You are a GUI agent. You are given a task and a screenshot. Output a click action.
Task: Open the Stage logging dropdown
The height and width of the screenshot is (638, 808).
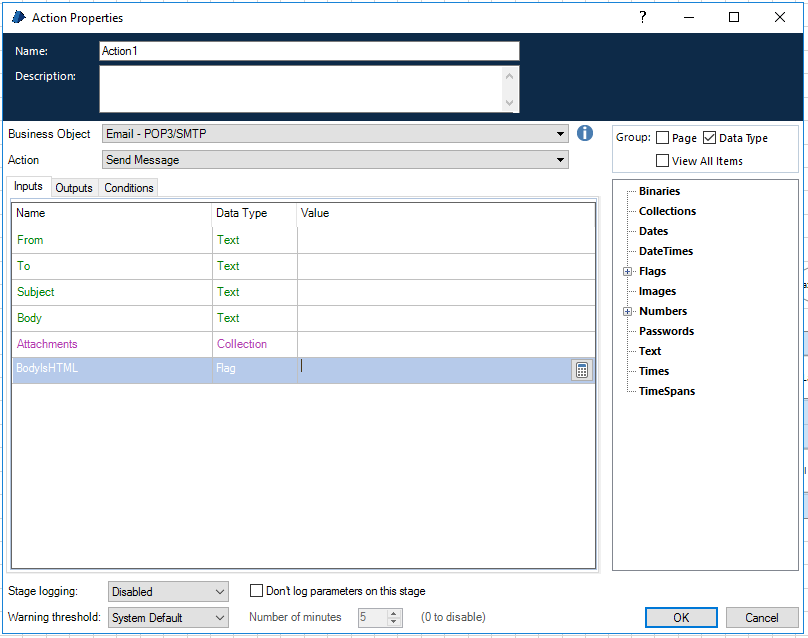pyautogui.click(x=169, y=592)
